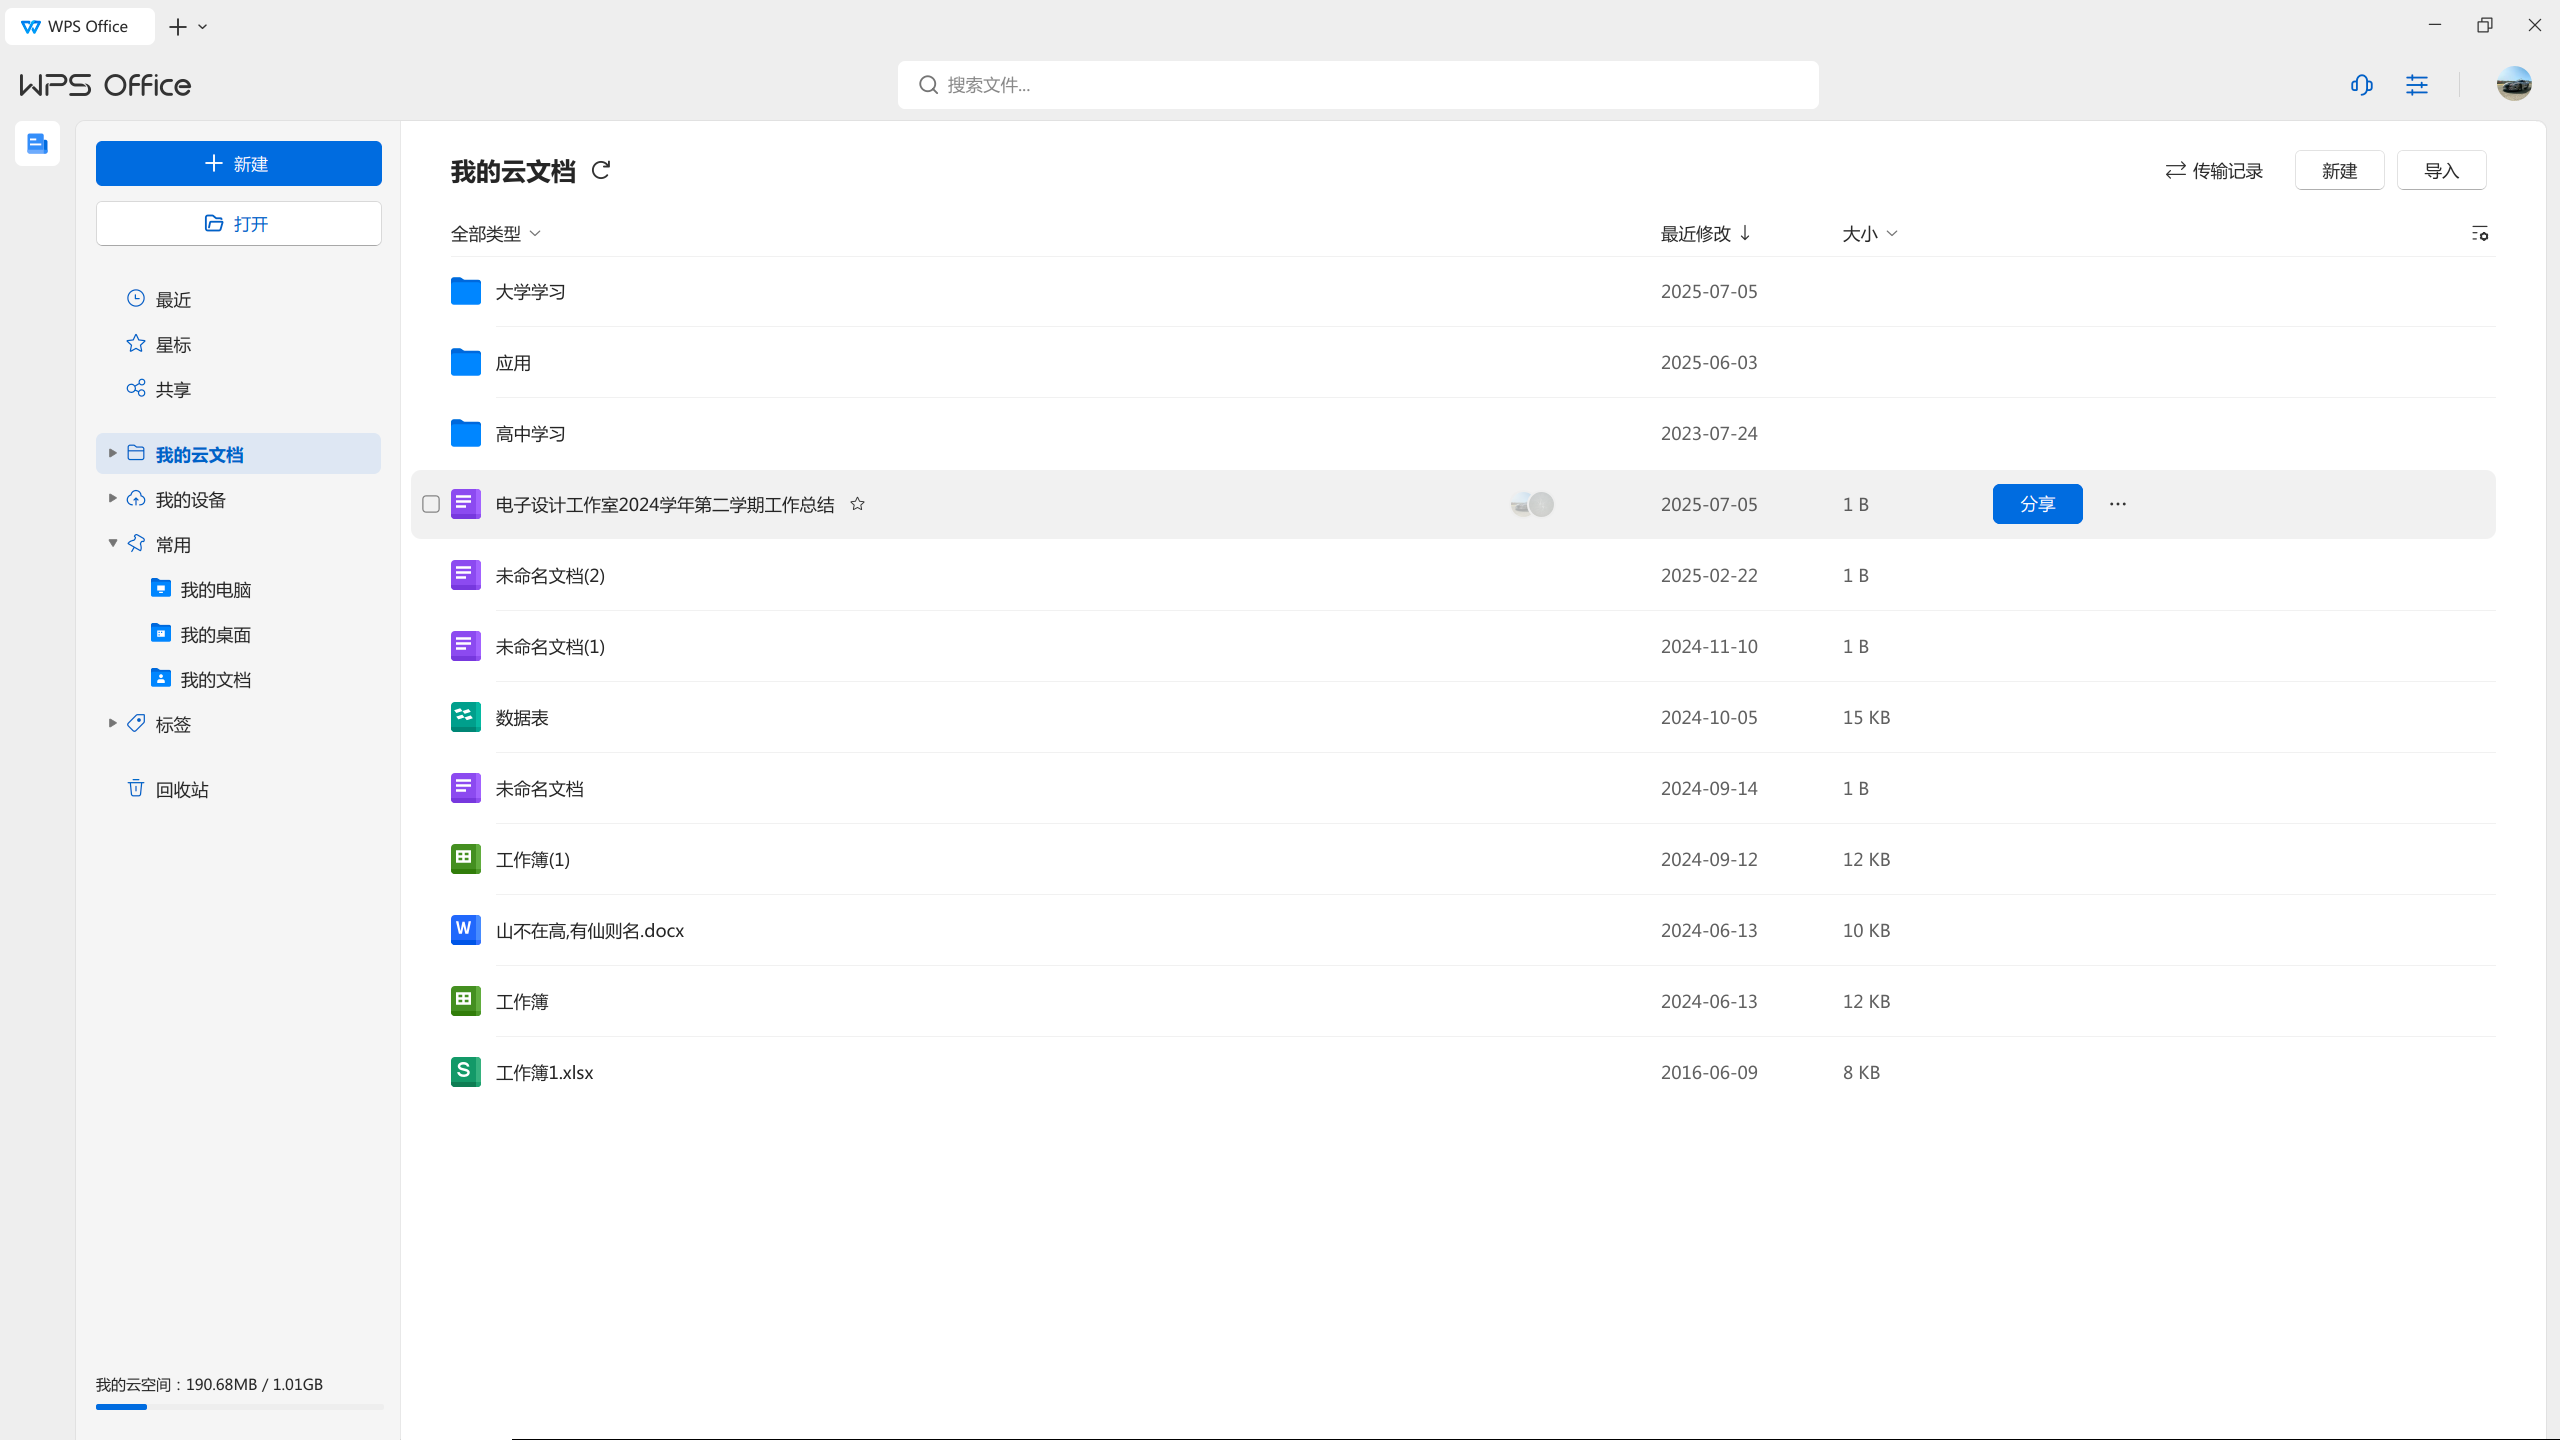Open more options for 电子设计工作室 file row
Viewport: 2560px width, 1440px height.
coord(2118,504)
